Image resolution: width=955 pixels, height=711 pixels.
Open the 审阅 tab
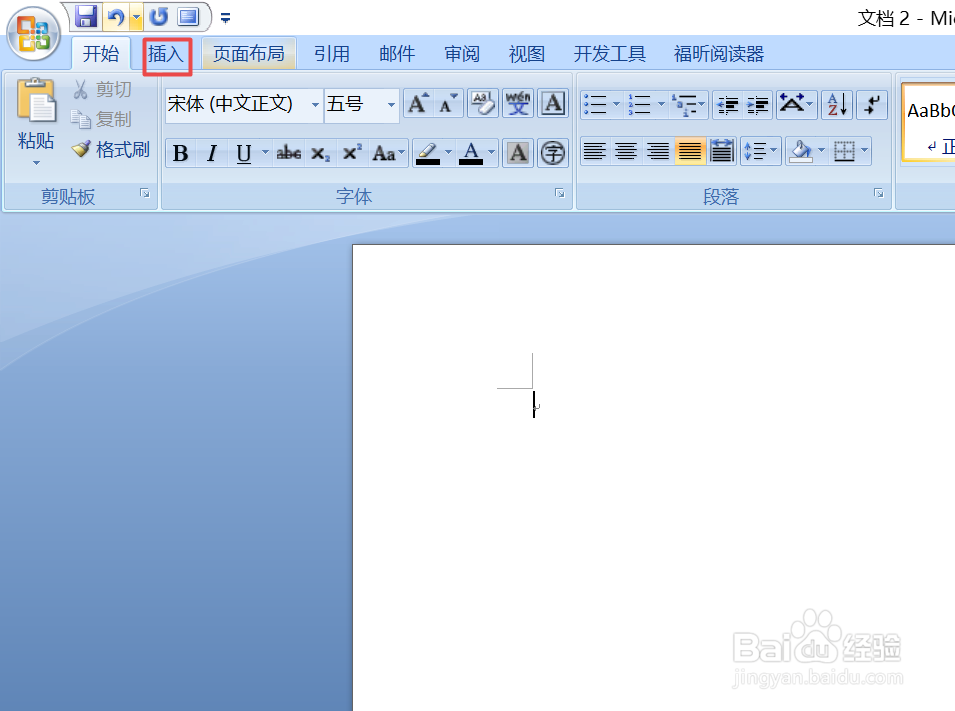pos(462,54)
